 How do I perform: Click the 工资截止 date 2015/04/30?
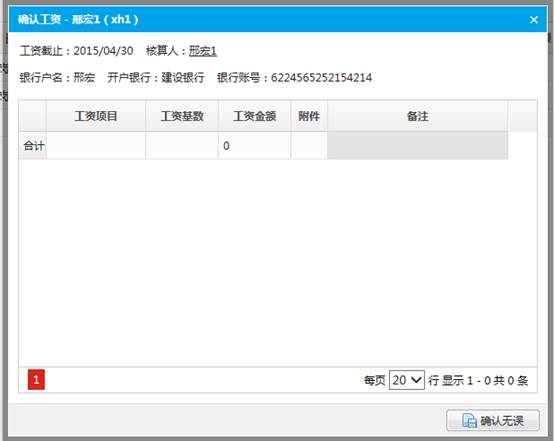103,51
